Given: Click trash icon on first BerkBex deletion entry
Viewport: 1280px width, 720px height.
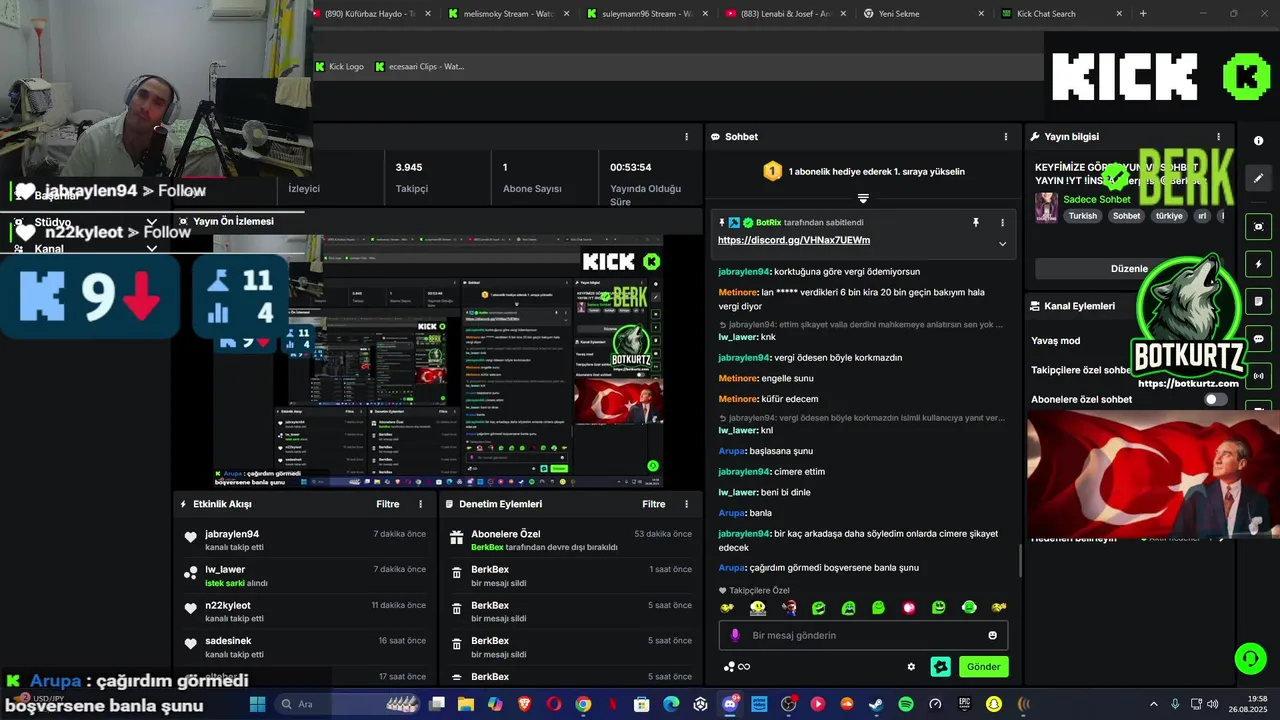Looking at the screenshot, I should pyautogui.click(x=456, y=574).
